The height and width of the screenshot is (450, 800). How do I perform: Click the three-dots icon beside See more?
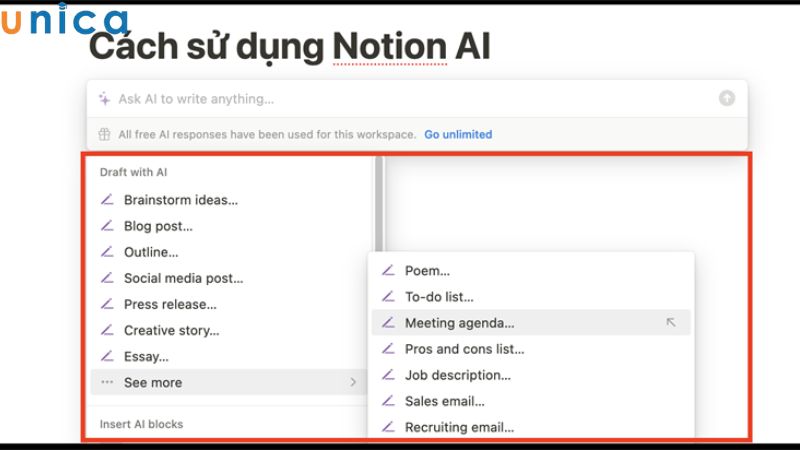(107, 382)
